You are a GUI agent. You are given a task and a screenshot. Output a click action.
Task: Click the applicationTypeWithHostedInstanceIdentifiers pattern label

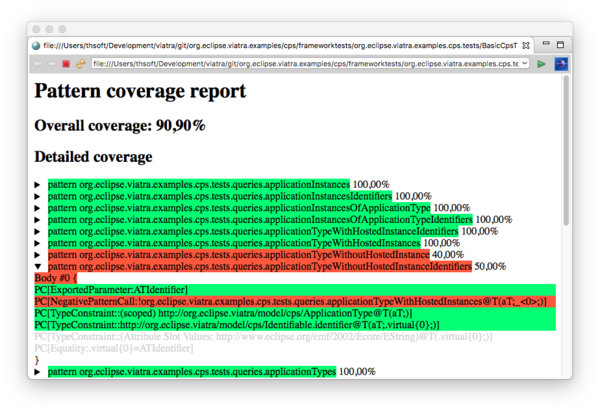click(x=253, y=231)
